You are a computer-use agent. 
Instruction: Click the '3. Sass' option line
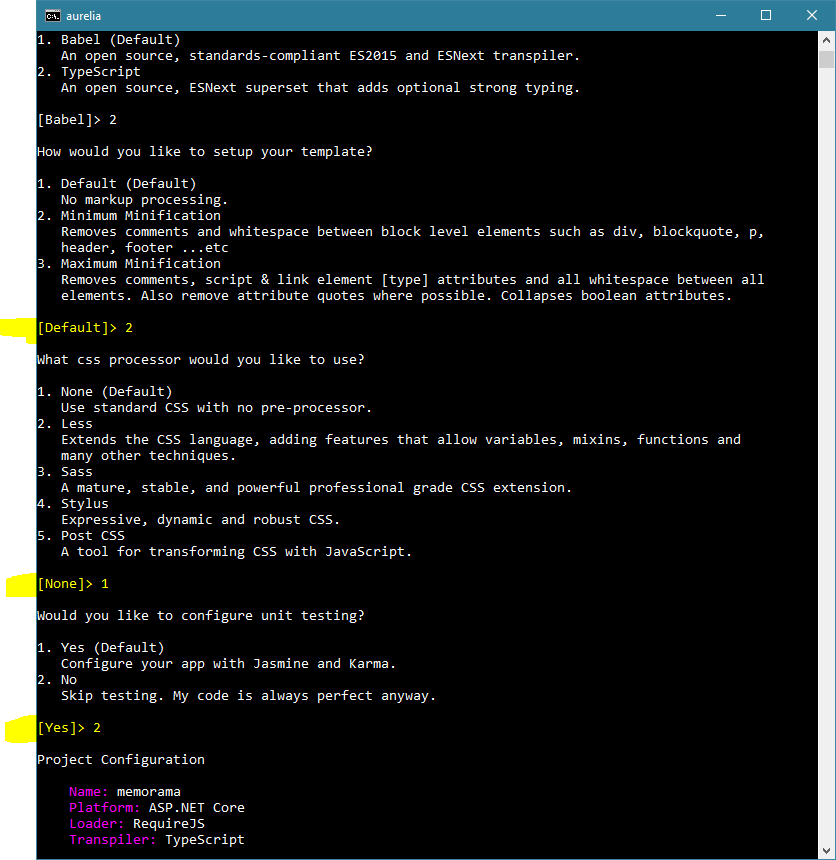click(65, 472)
